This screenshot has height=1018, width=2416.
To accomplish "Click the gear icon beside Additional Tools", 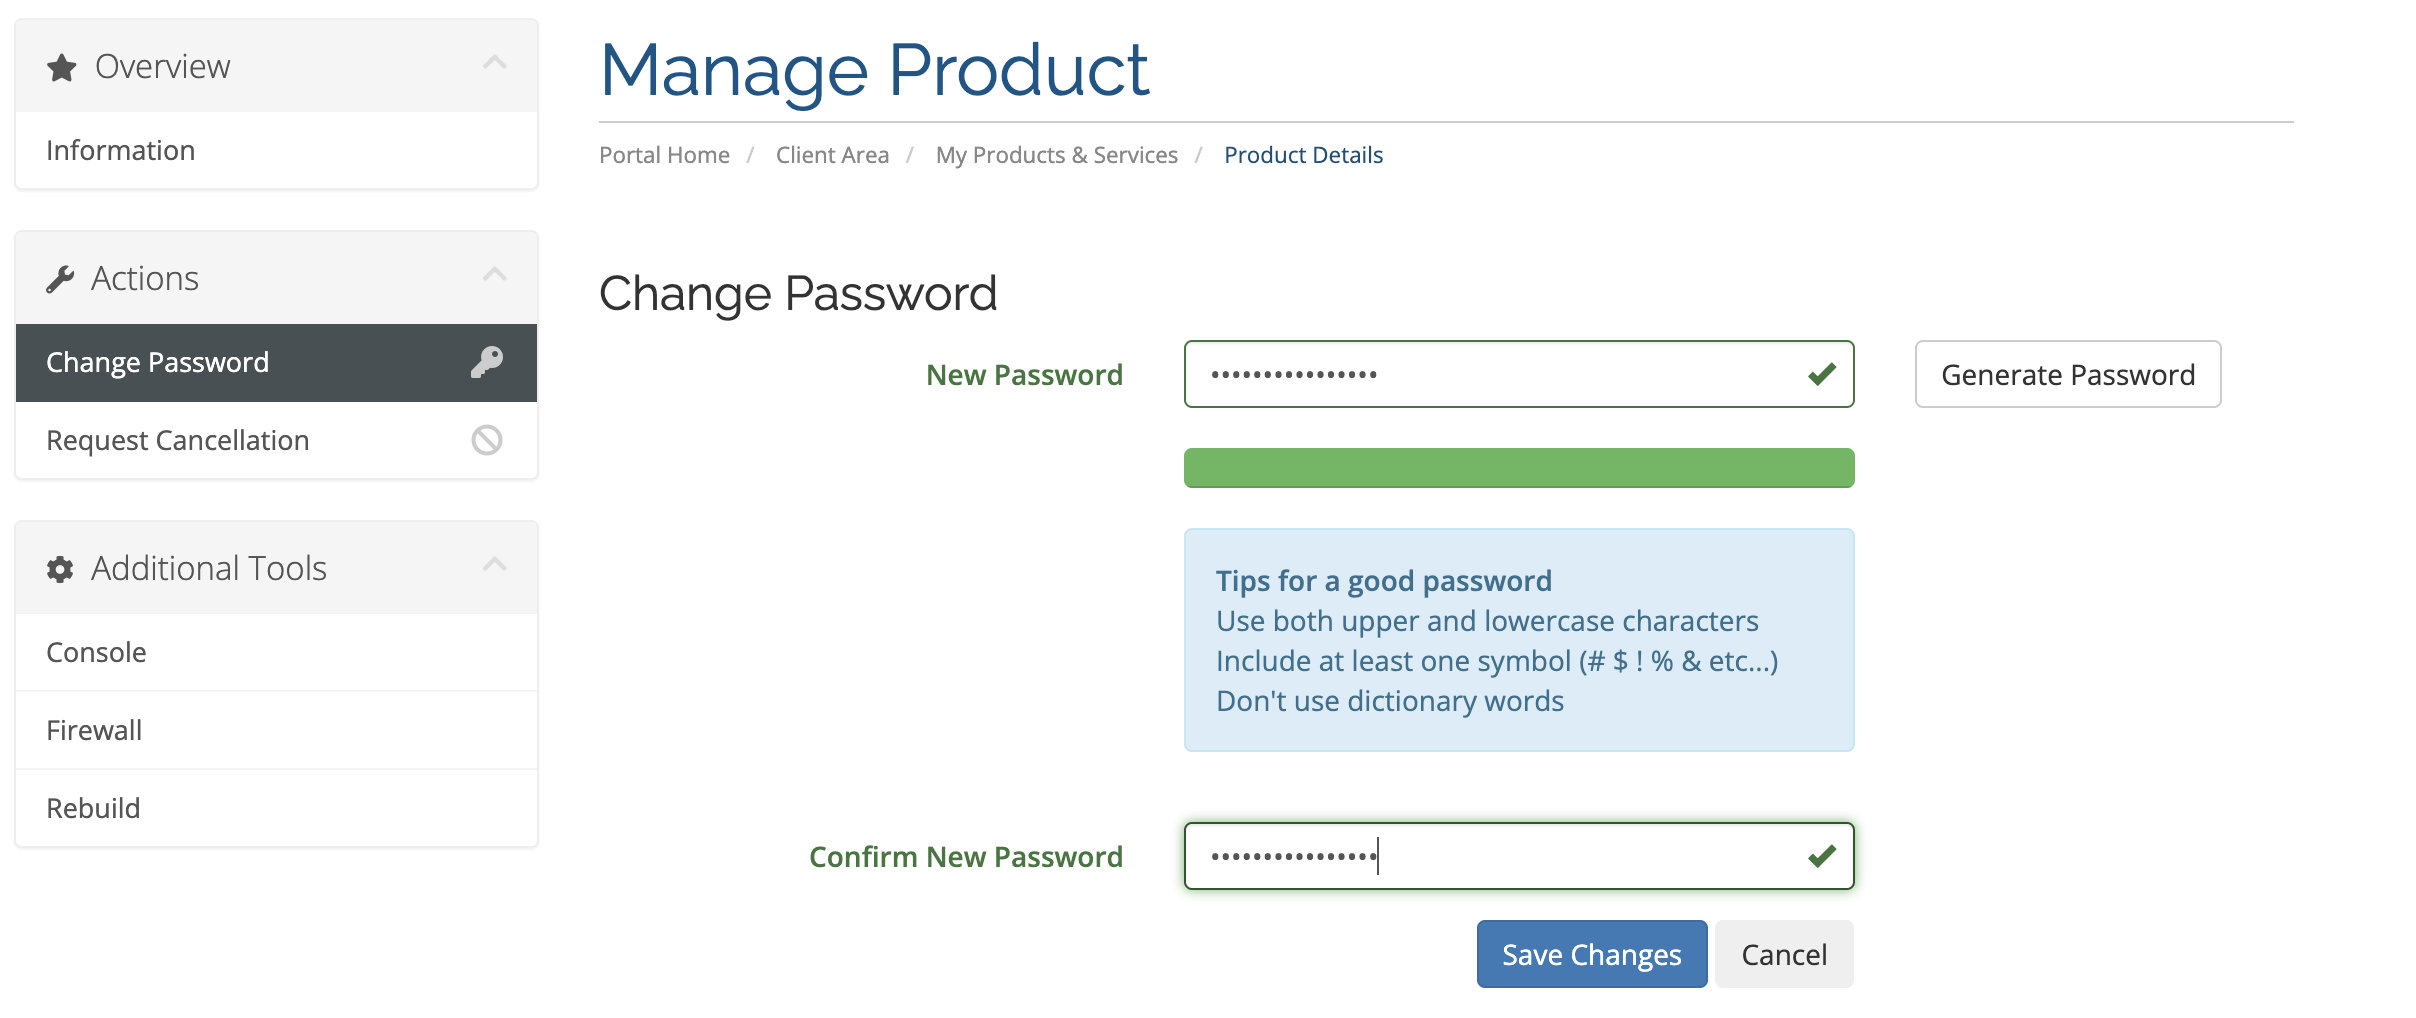I will coord(60,569).
